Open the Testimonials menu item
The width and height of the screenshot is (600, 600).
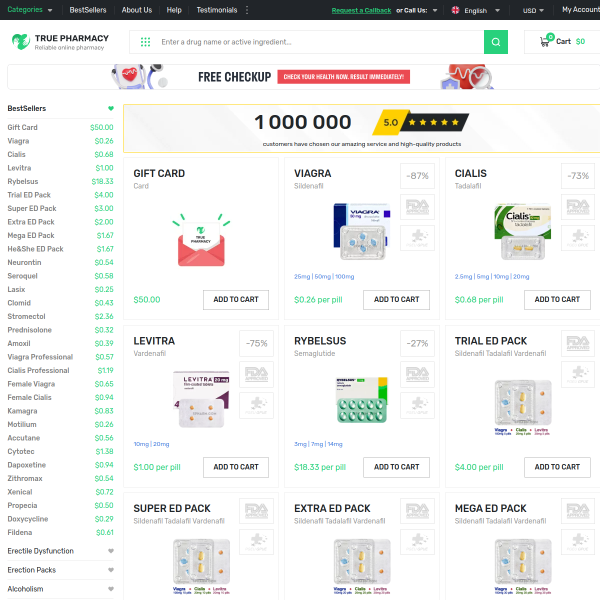[x=218, y=10]
